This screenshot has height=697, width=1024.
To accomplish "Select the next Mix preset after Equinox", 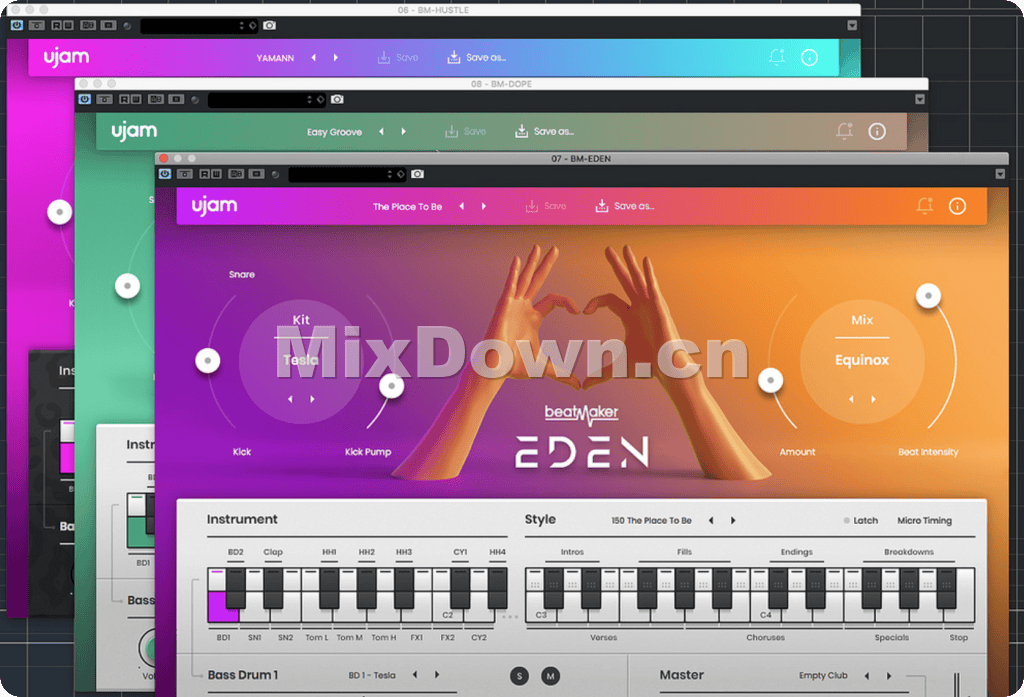I will tap(873, 398).
